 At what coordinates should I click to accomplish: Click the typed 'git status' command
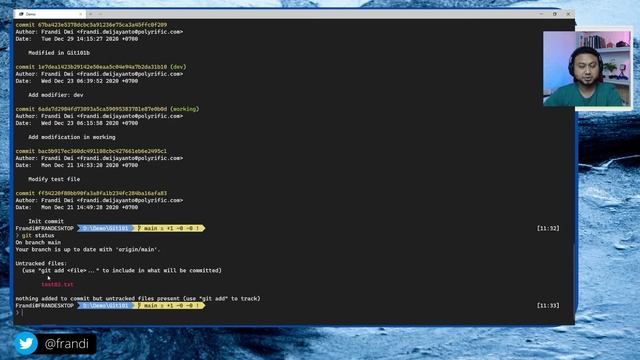(38, 236)
